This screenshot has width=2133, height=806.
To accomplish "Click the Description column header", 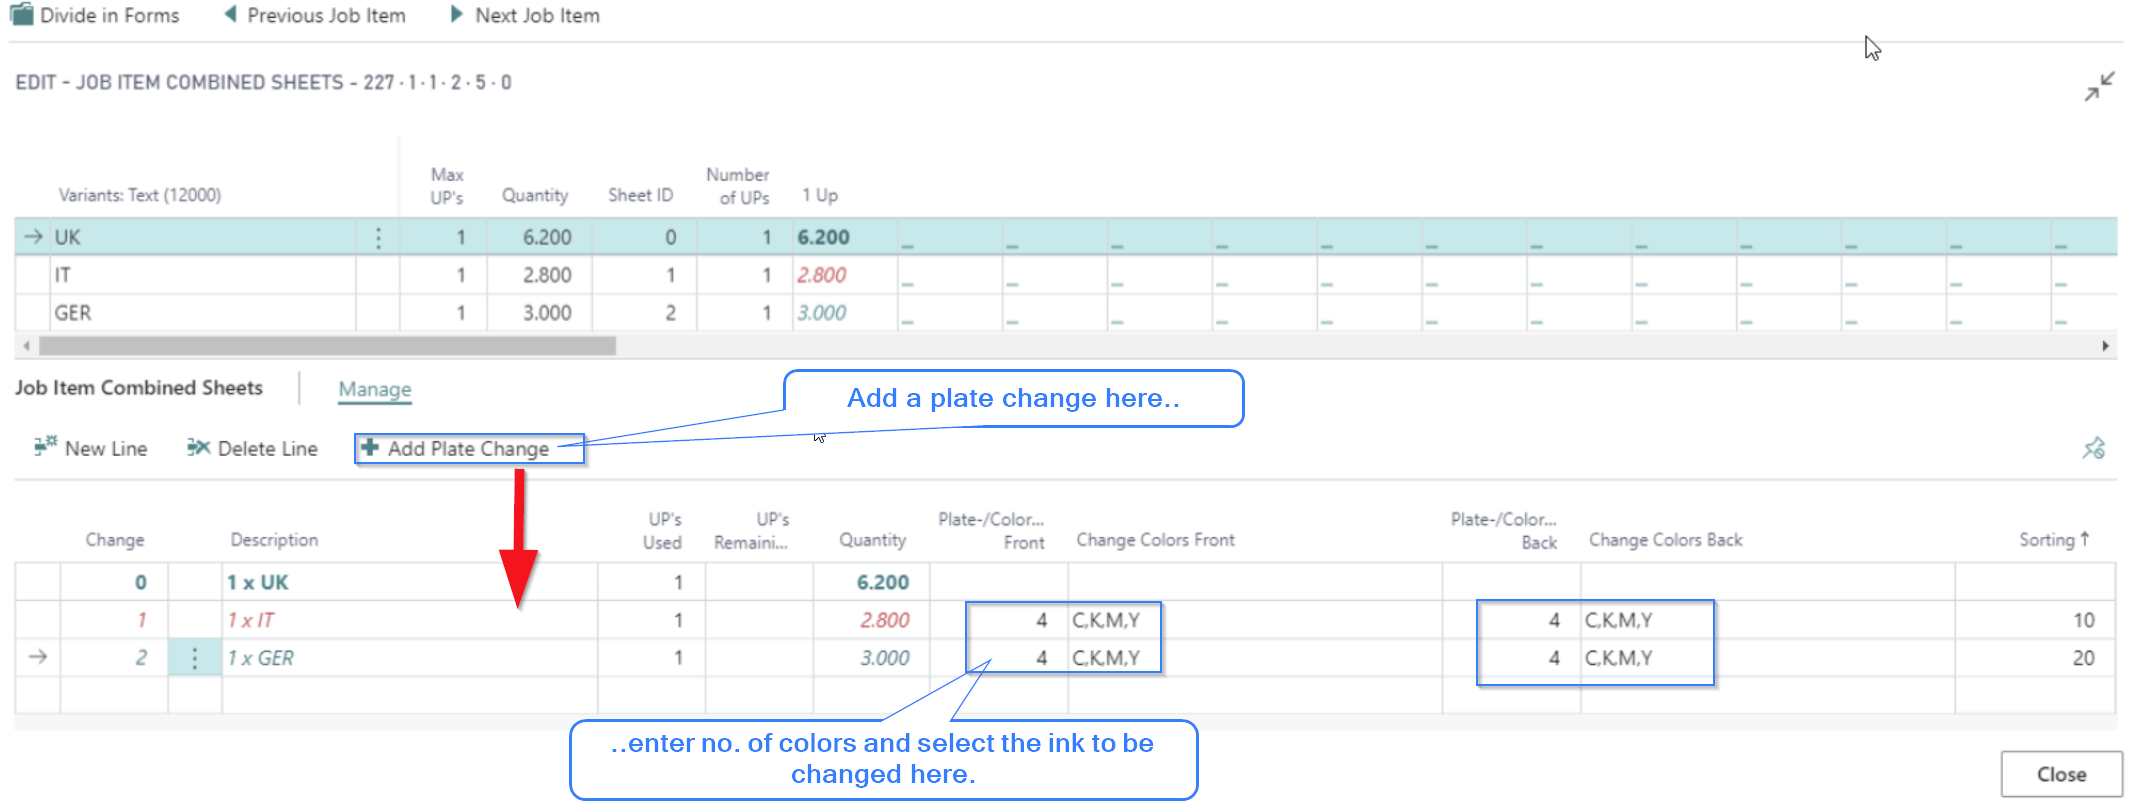I will click(274, 540).
